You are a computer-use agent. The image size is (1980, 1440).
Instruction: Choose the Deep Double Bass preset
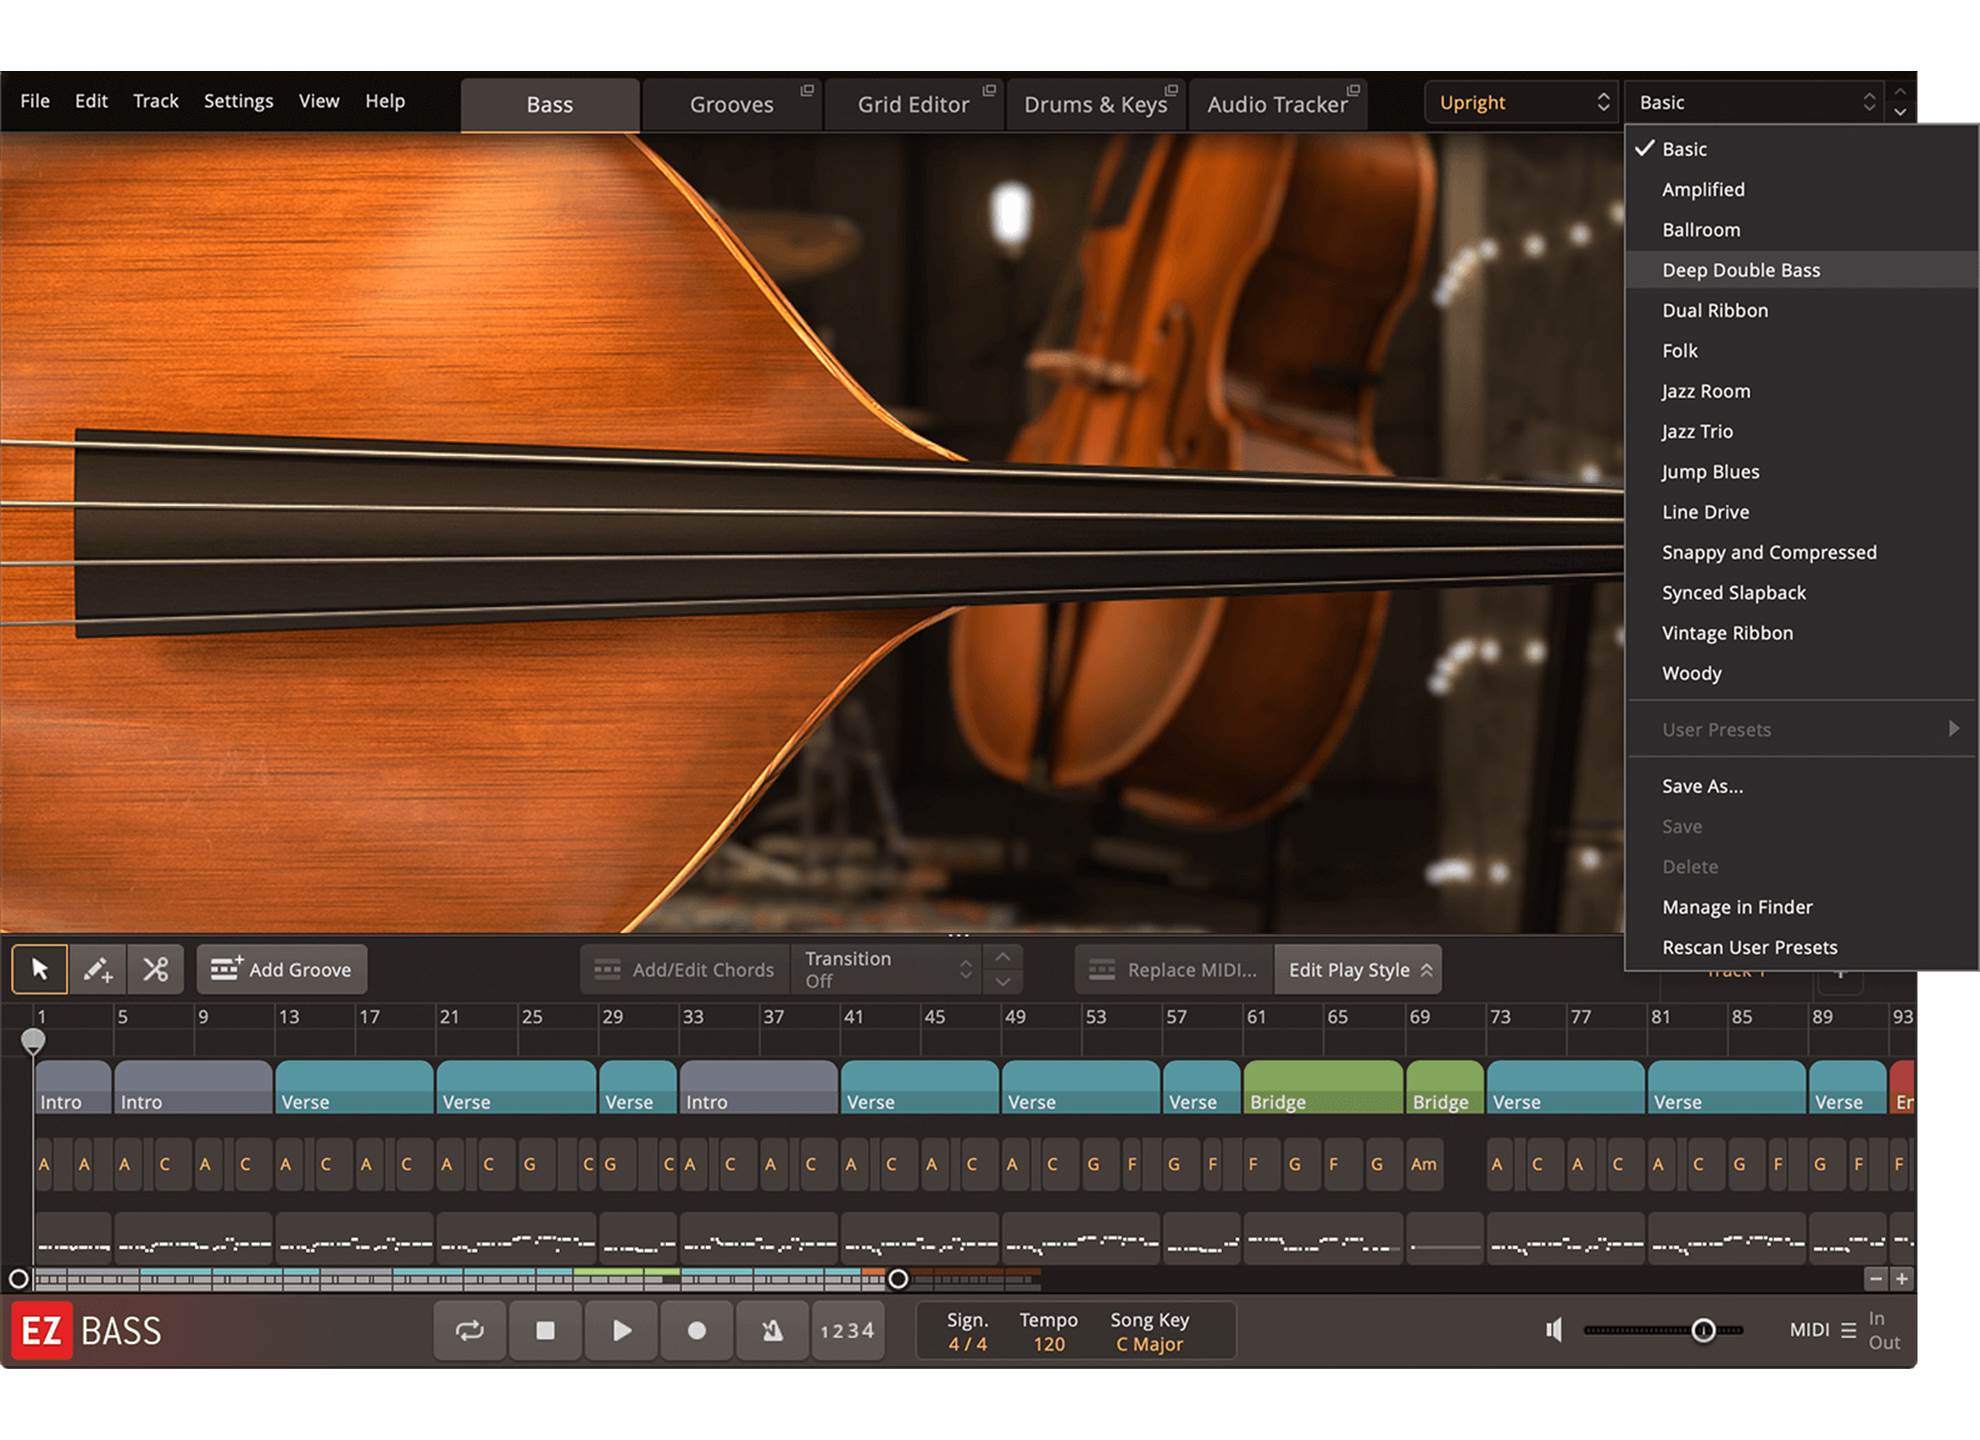pyautogui.click(x=1741, y=270)
